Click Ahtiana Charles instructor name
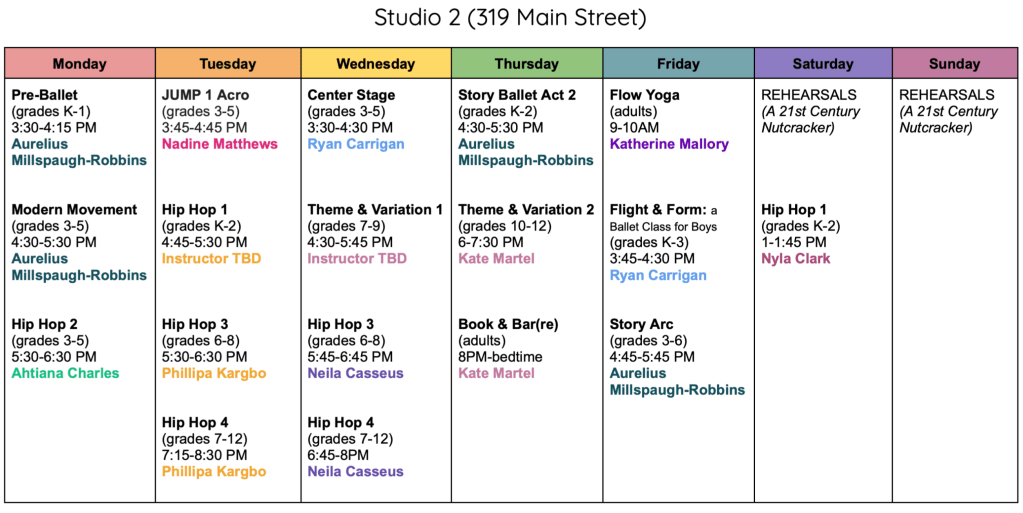This screenshot has width=1023, height=513. point(65,373)
